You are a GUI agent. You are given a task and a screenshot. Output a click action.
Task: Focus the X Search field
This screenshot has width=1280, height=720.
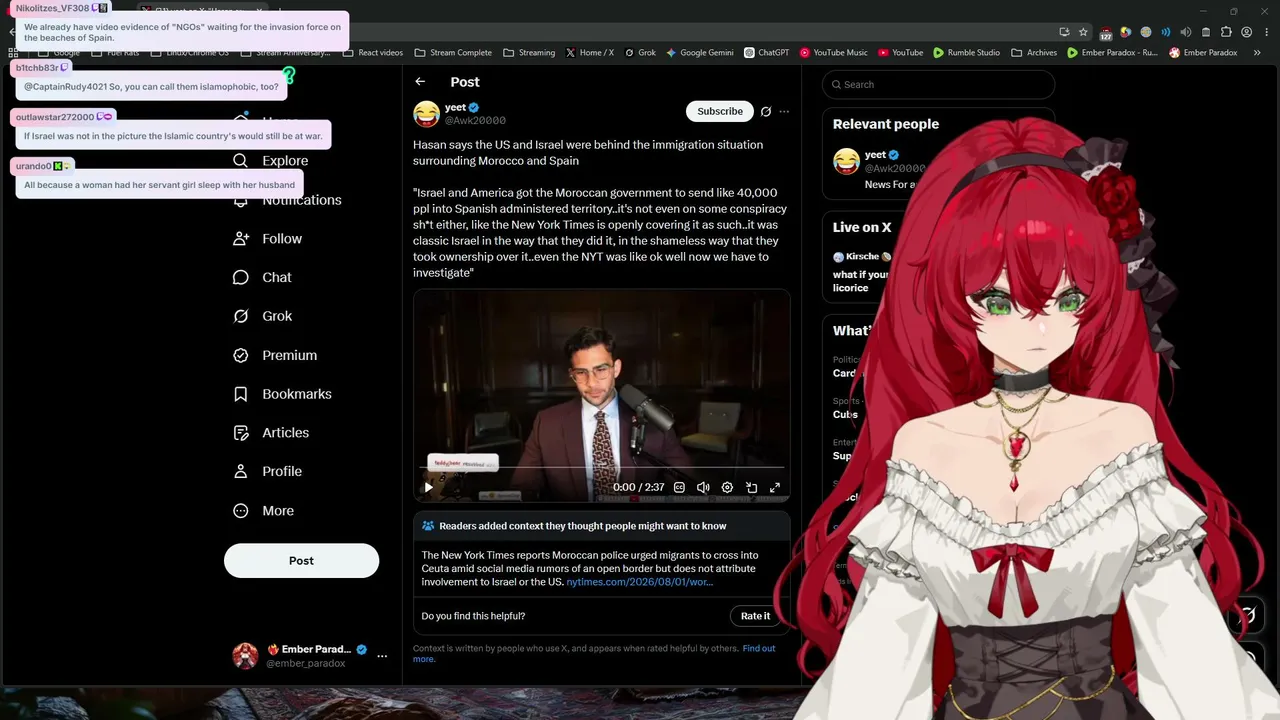coord(939,85)
